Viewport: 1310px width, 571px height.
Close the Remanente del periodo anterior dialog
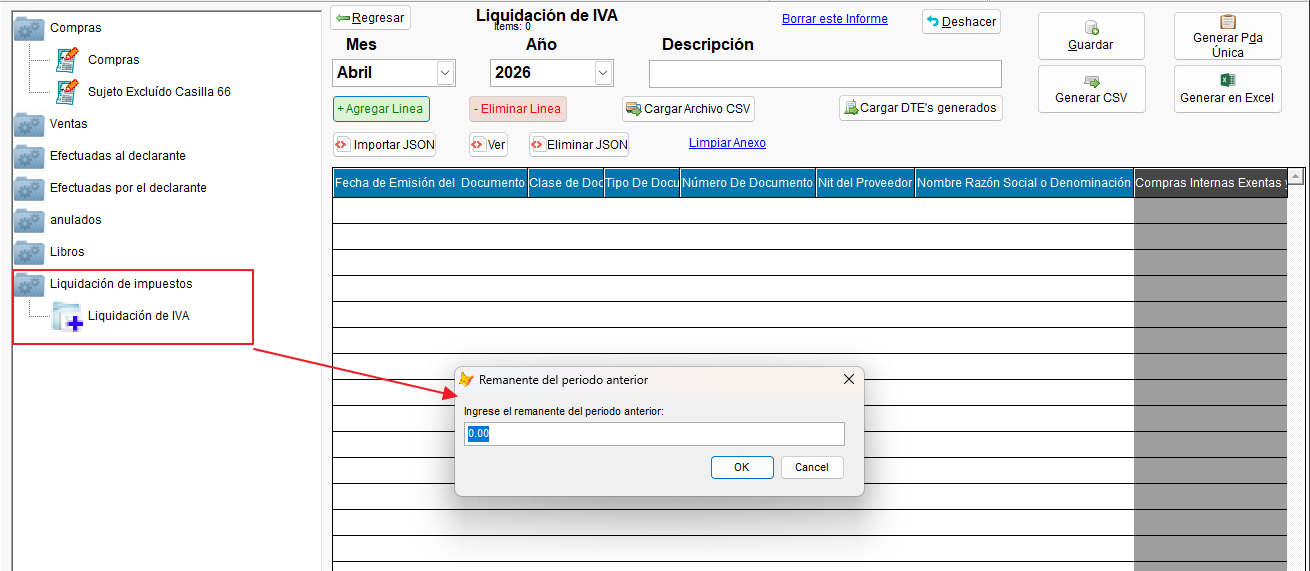click(849, 380)
